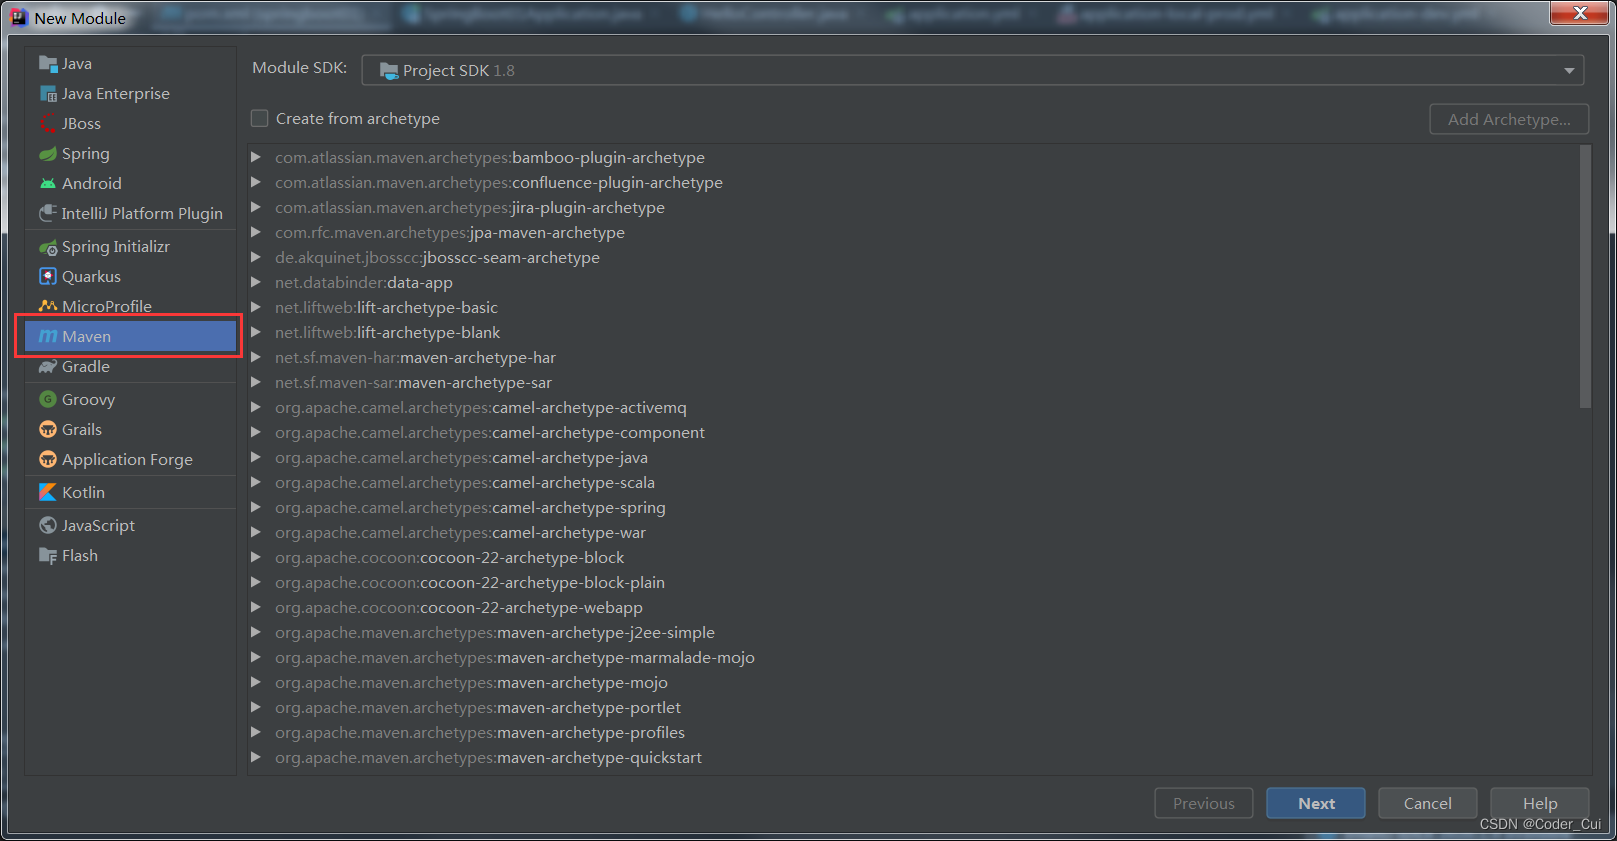Screen dimensions: 1617x841
Task: Click the Help button
Action: pyautogui.click(x=1540, y=803)
